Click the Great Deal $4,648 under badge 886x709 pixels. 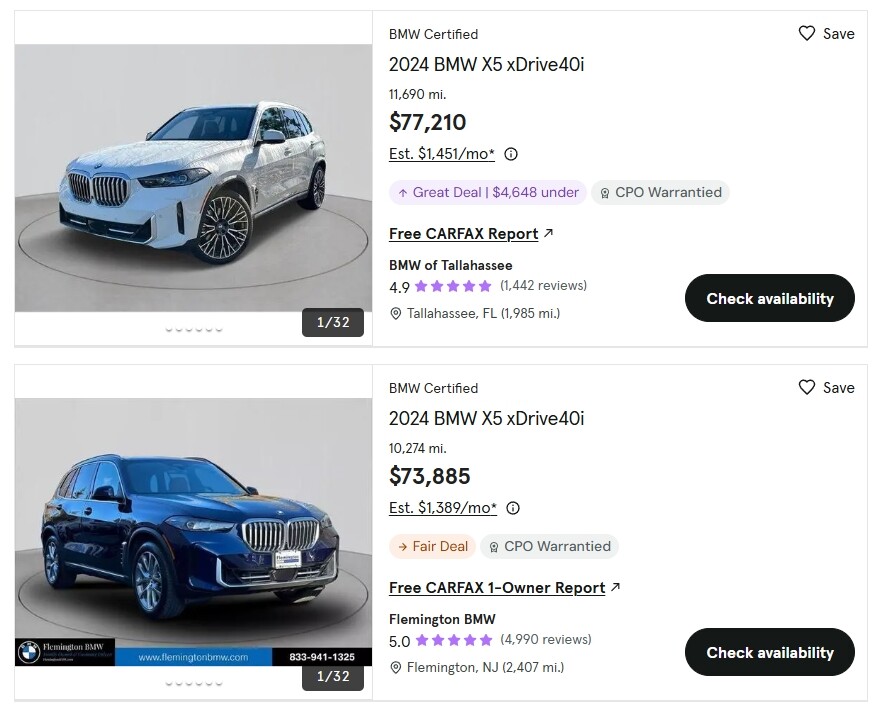pos(488,192)
